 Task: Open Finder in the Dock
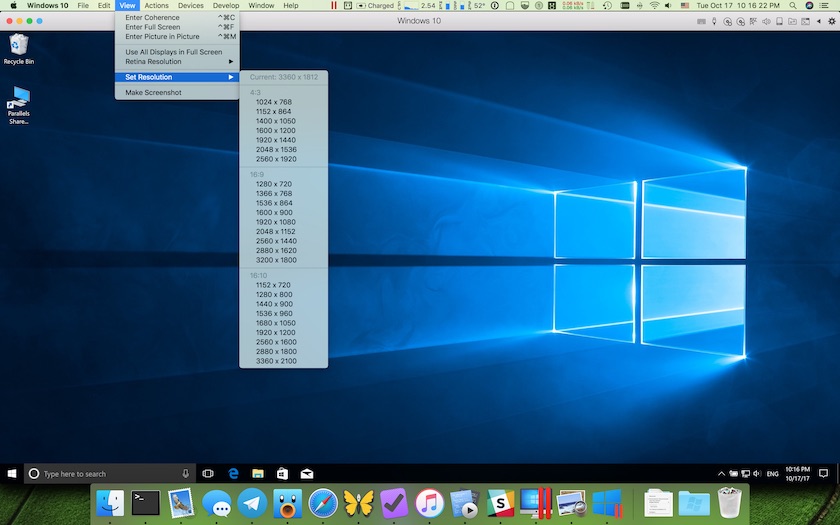coord(110,503)
